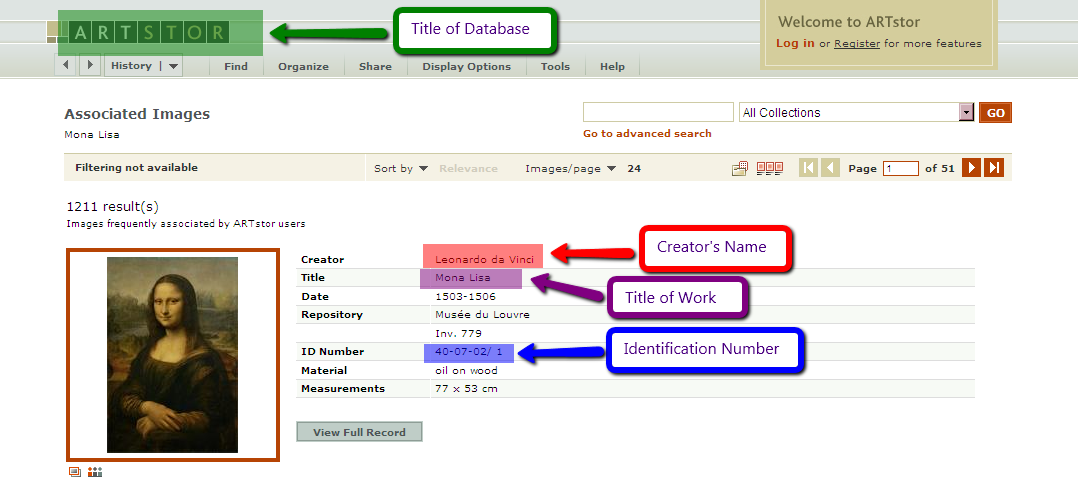Image resolution: width=1078 pixels, height=501 pixels.
Task: Jump to last page of results
Action: click(993, 168)
